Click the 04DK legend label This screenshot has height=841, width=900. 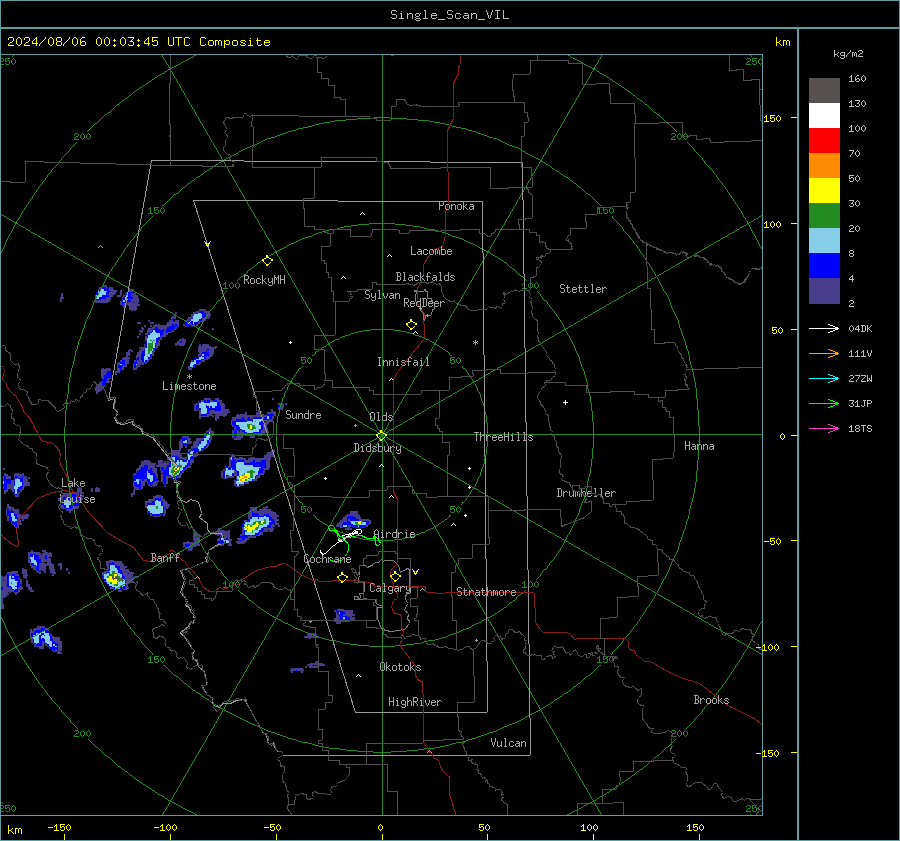(860, 328)
